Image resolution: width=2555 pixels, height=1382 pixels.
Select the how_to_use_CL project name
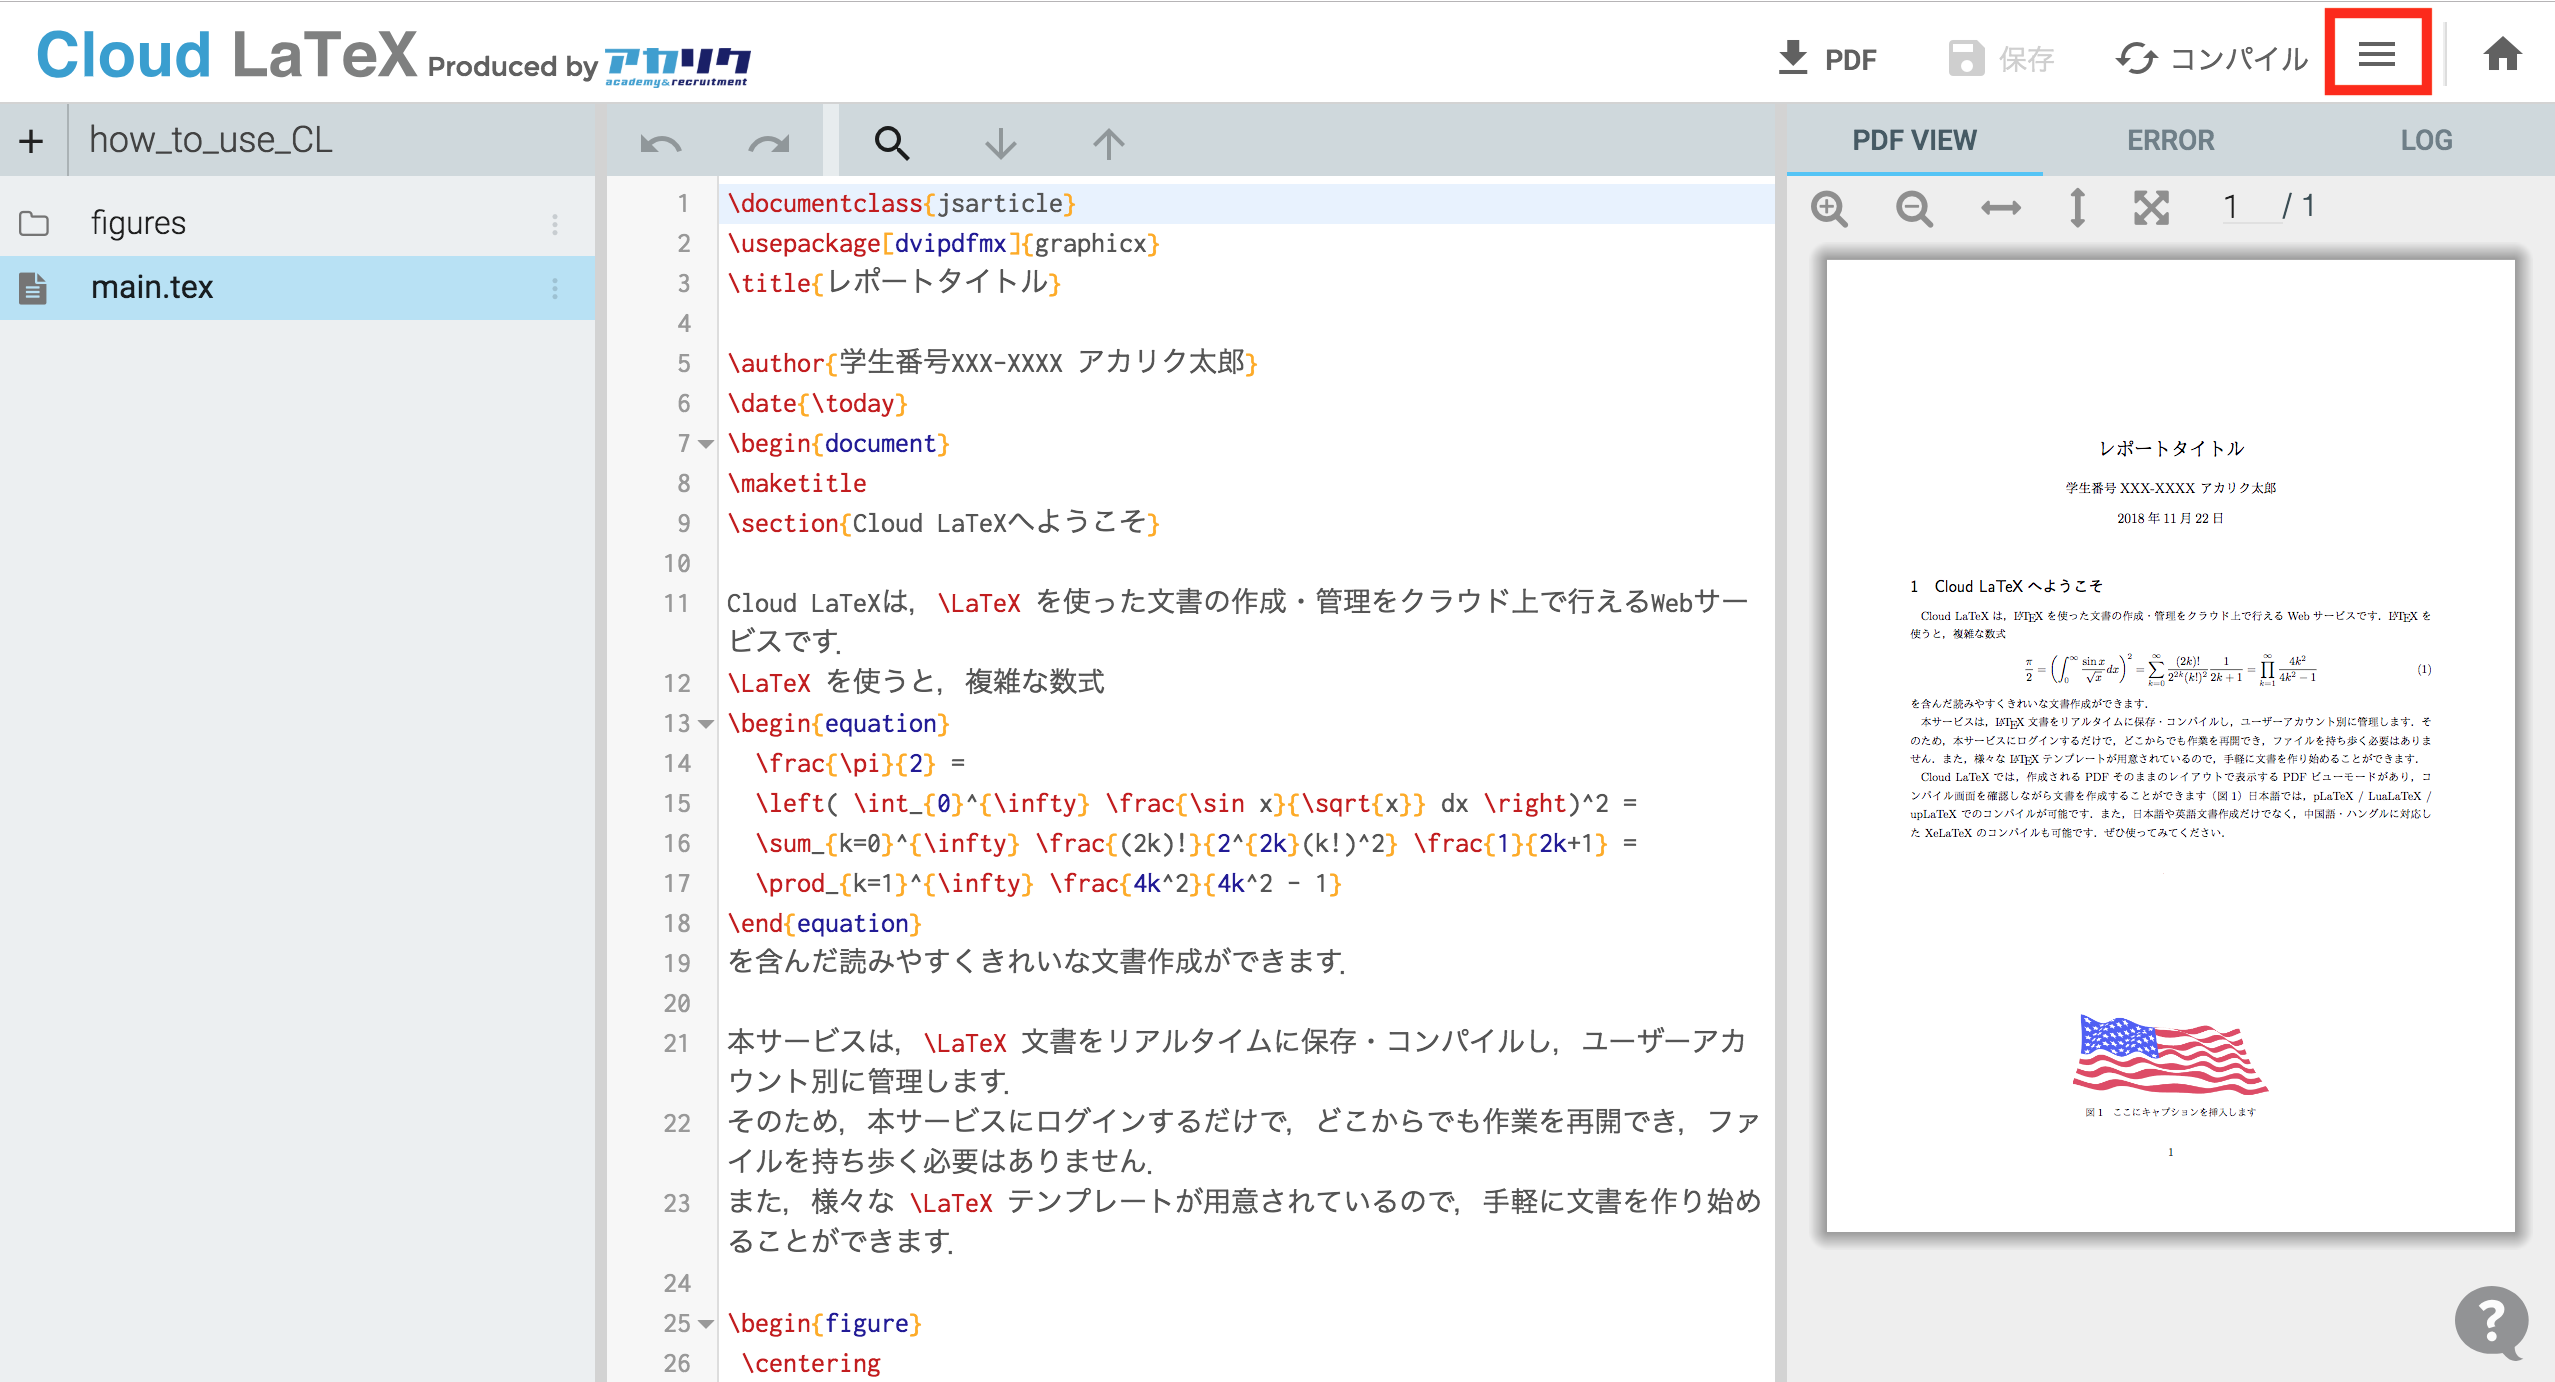pos(211,140)
